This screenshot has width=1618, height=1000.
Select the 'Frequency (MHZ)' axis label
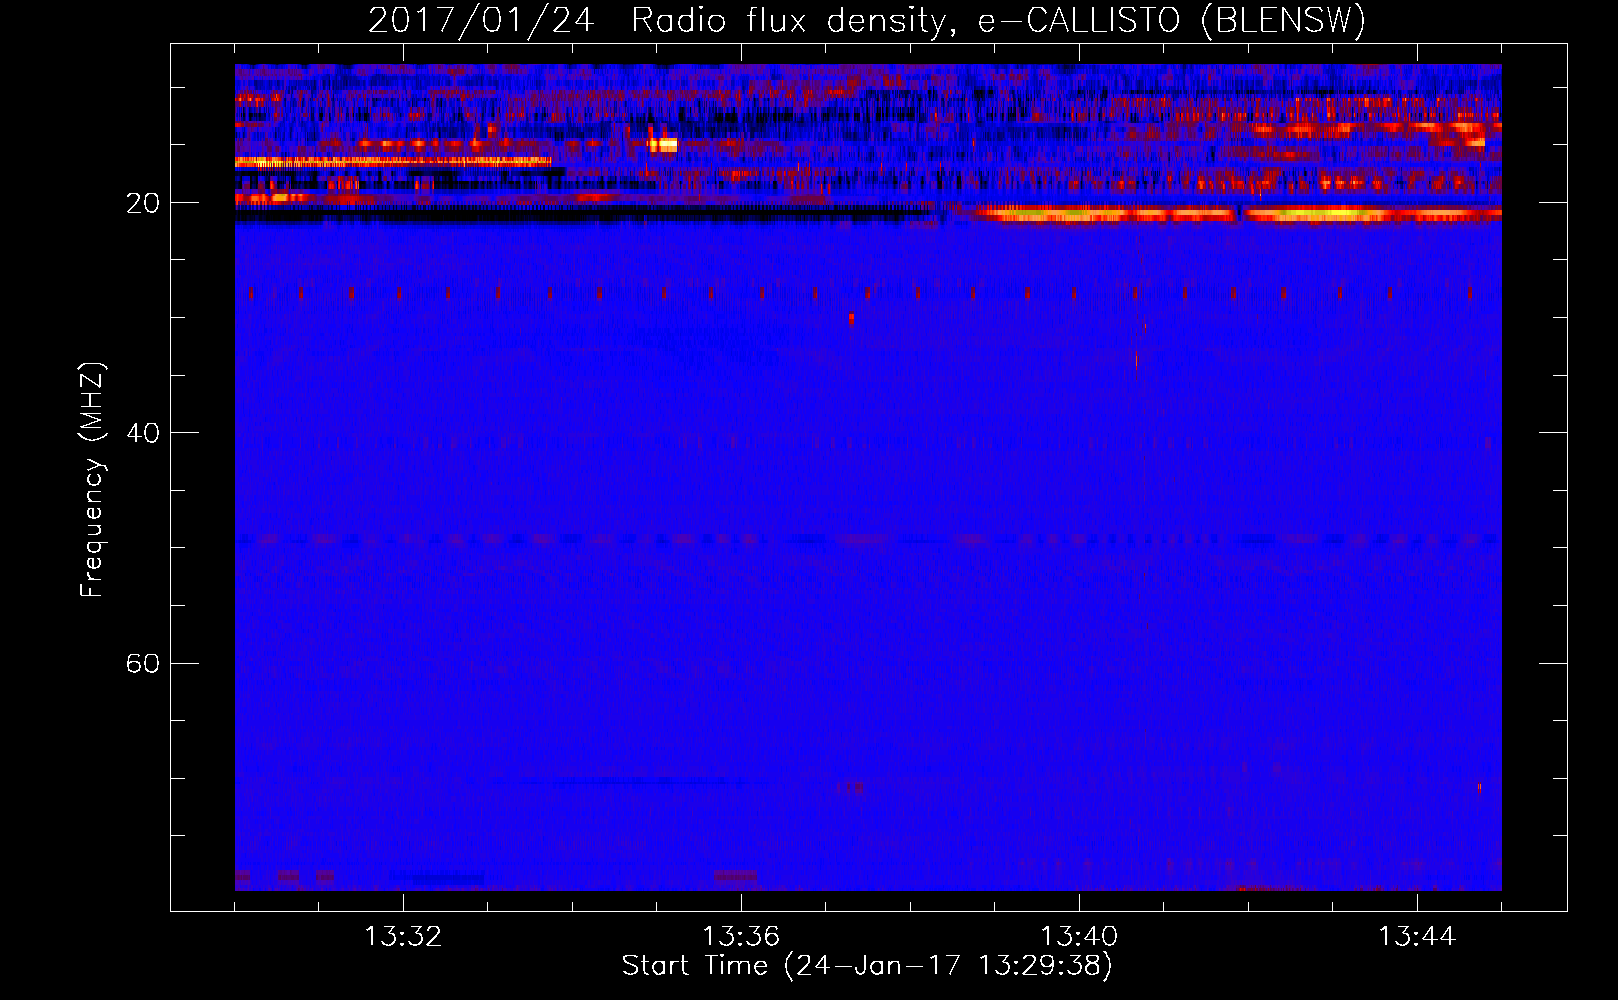[92, 480]
